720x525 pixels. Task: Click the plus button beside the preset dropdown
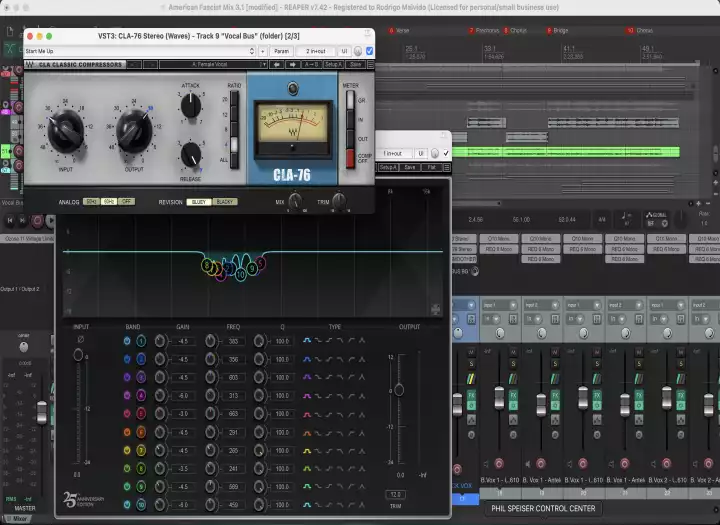coord(261,50)
